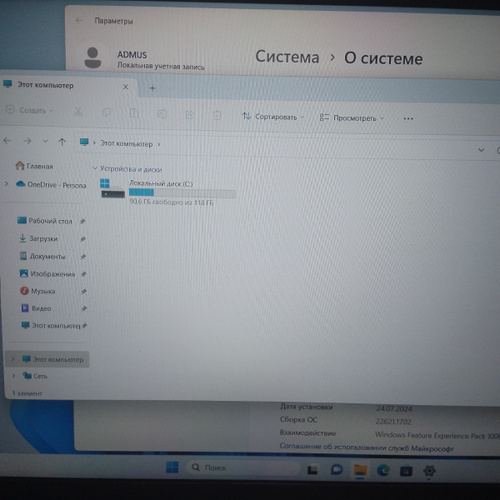Open the three-dots more options menu
This screenshot has height=500, width=500.
click(x=408, y=119)
